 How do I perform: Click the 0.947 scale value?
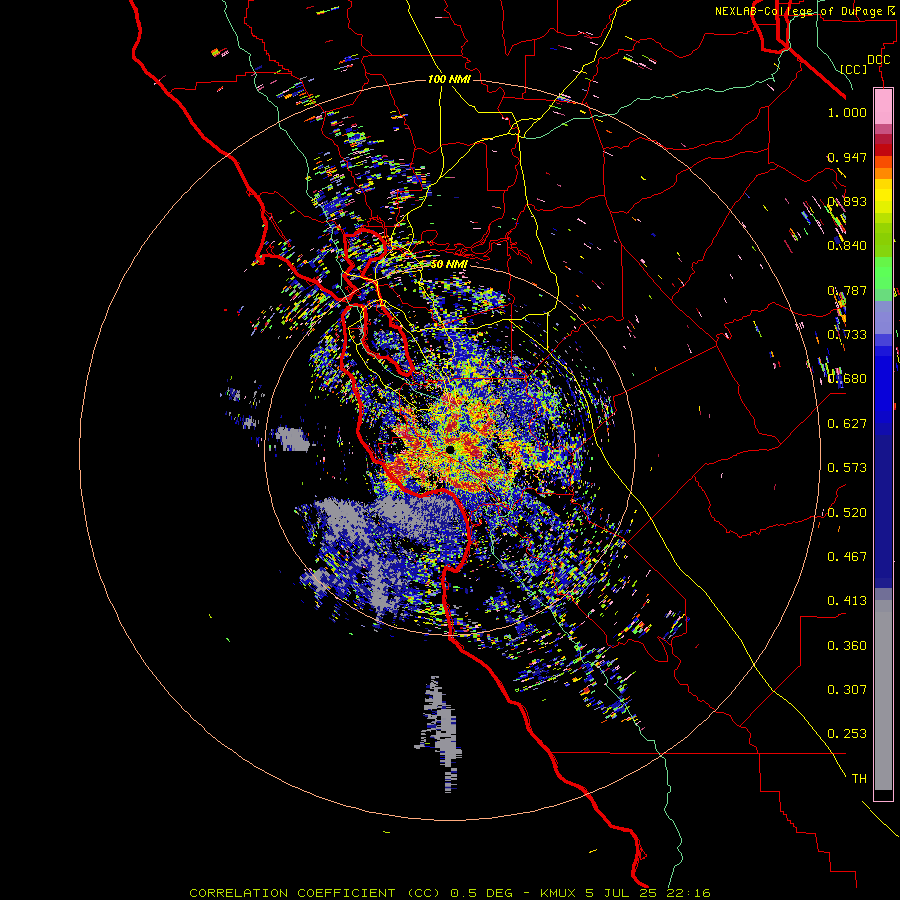(x=847, y=157)
